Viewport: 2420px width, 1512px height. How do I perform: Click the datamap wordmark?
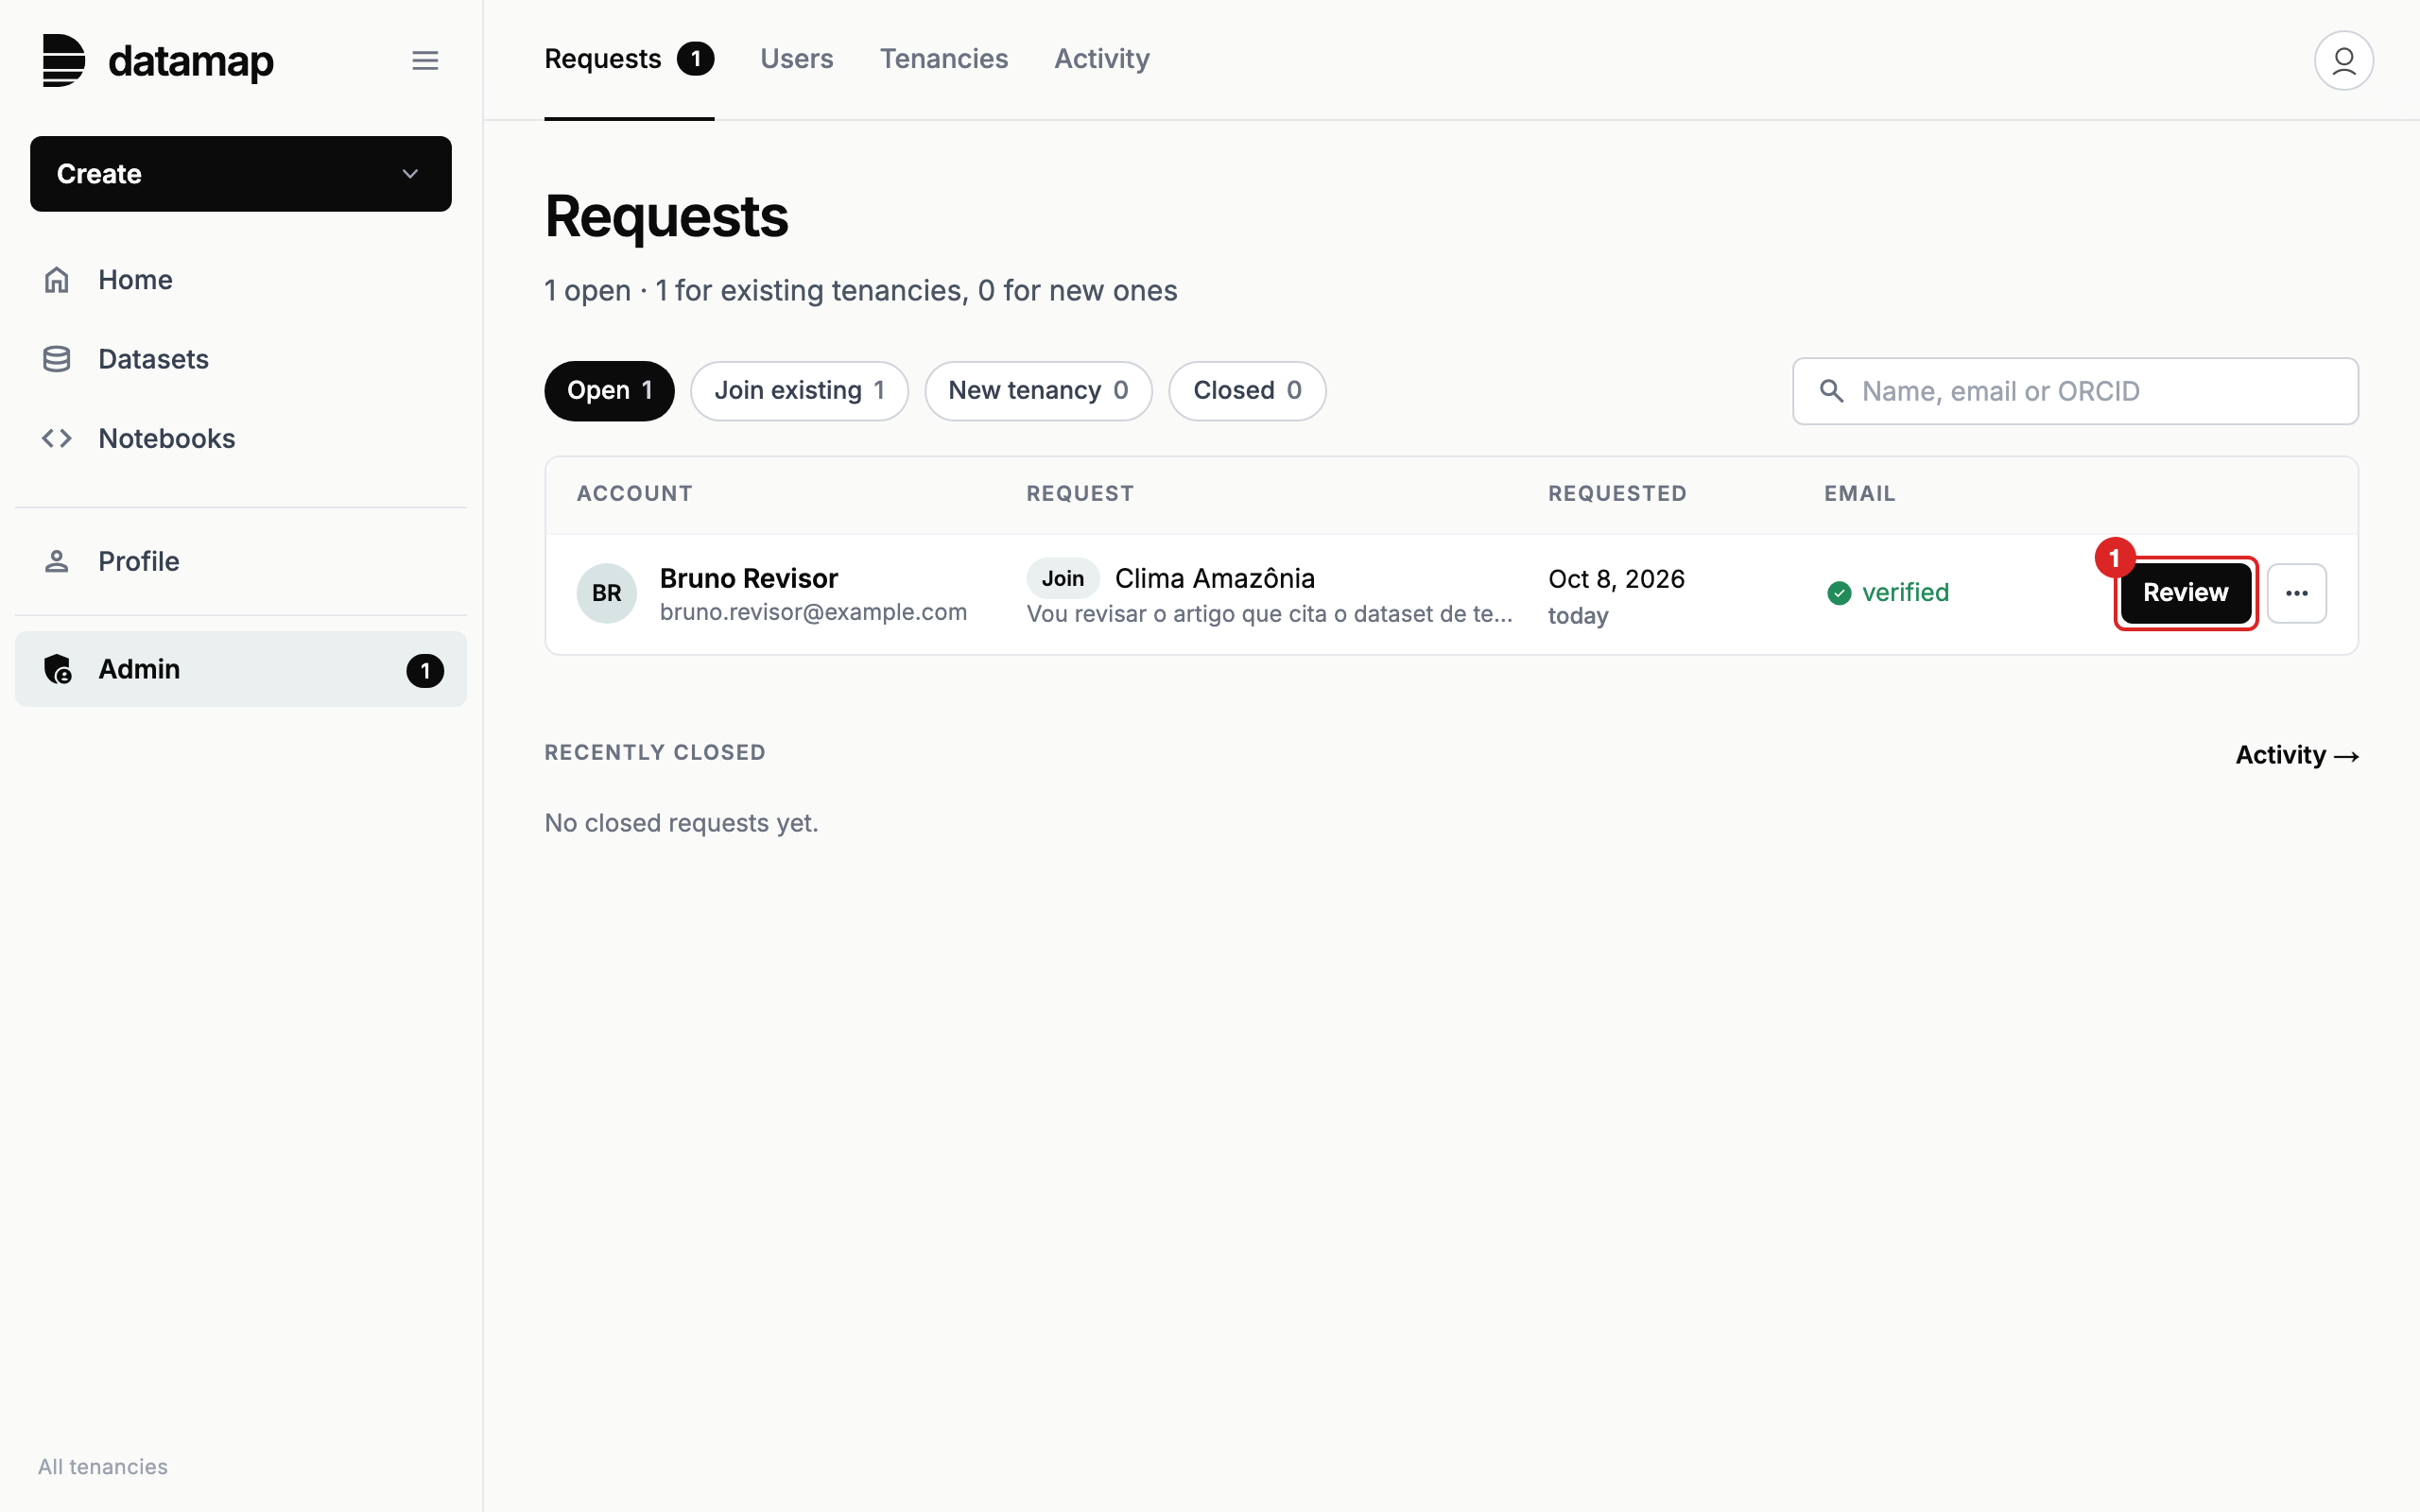191,61
